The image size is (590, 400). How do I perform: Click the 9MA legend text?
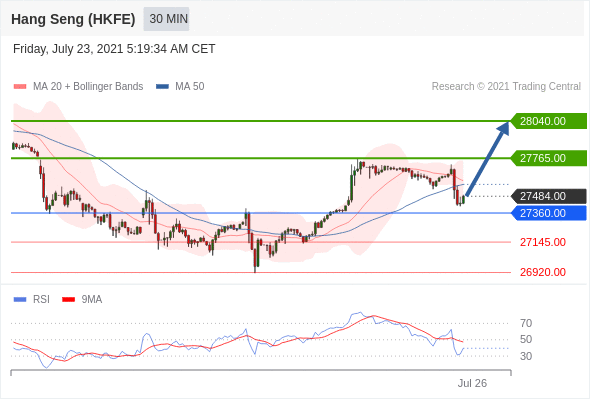point(92,300)
